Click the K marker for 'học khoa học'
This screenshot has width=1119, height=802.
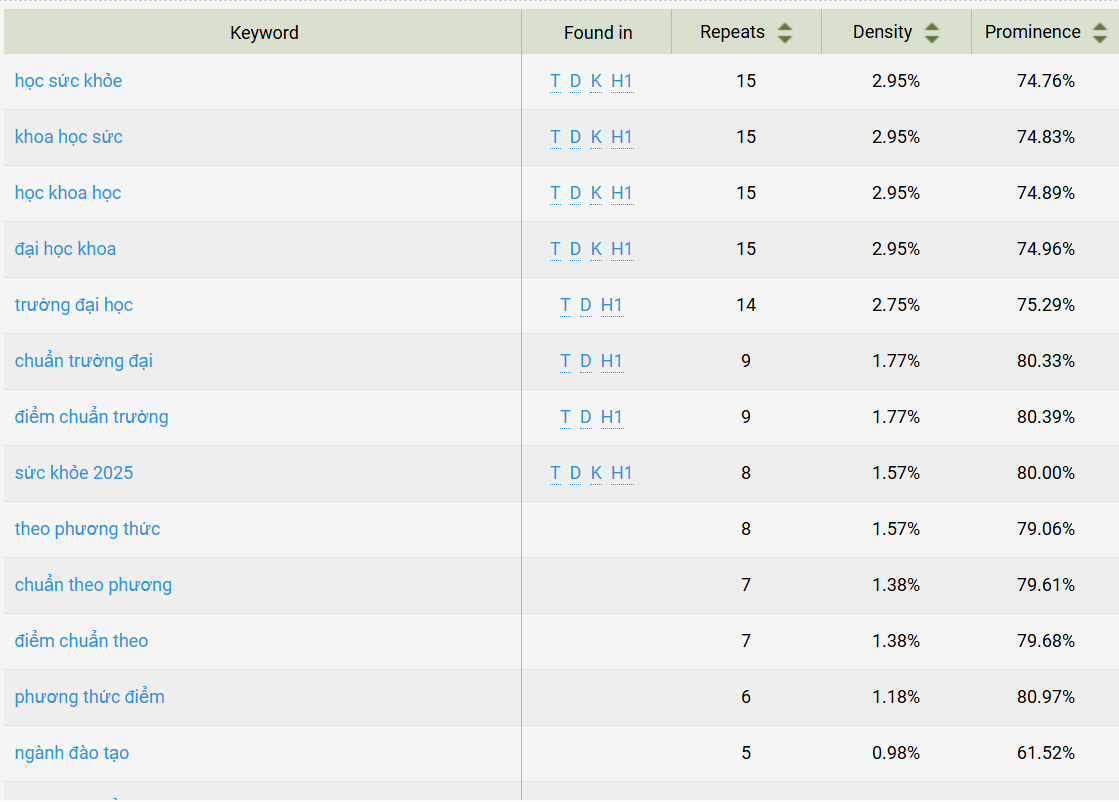click(x=596, y=193)
